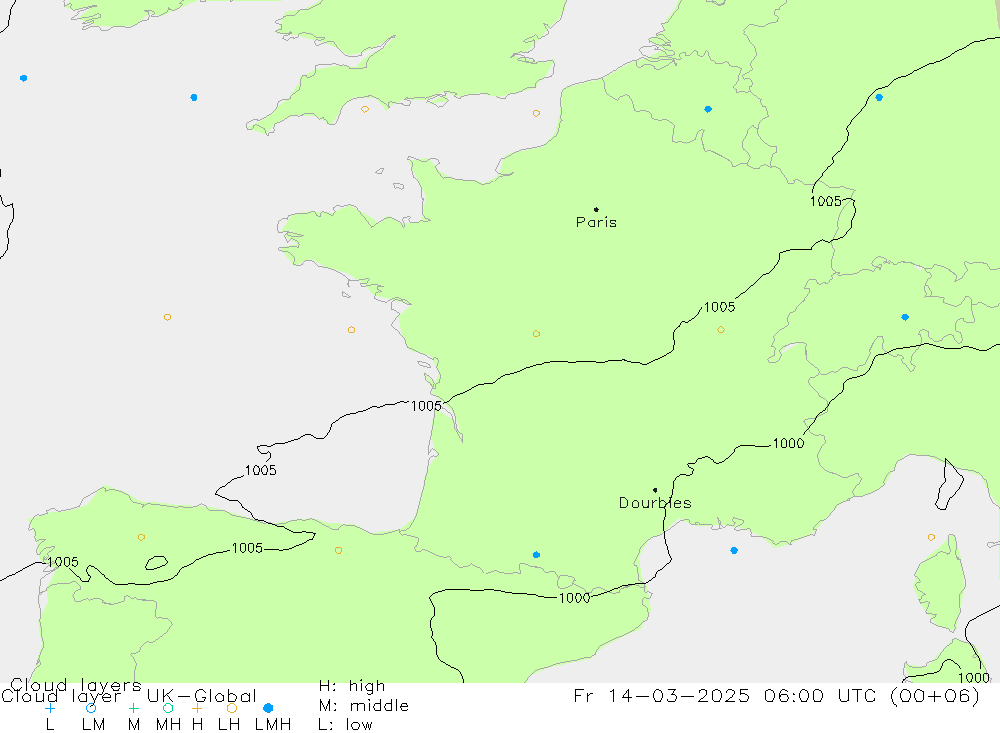Click the blue open-circle LM legend symbol

pos(91,708)
